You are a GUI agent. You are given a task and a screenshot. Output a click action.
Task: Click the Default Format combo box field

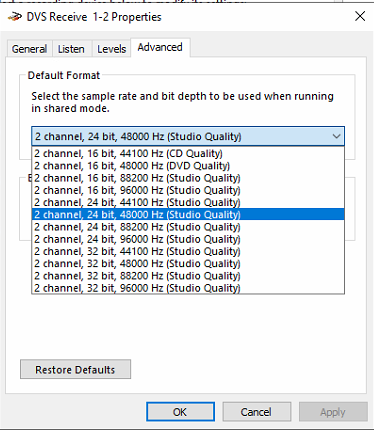[x=188, y=136]
